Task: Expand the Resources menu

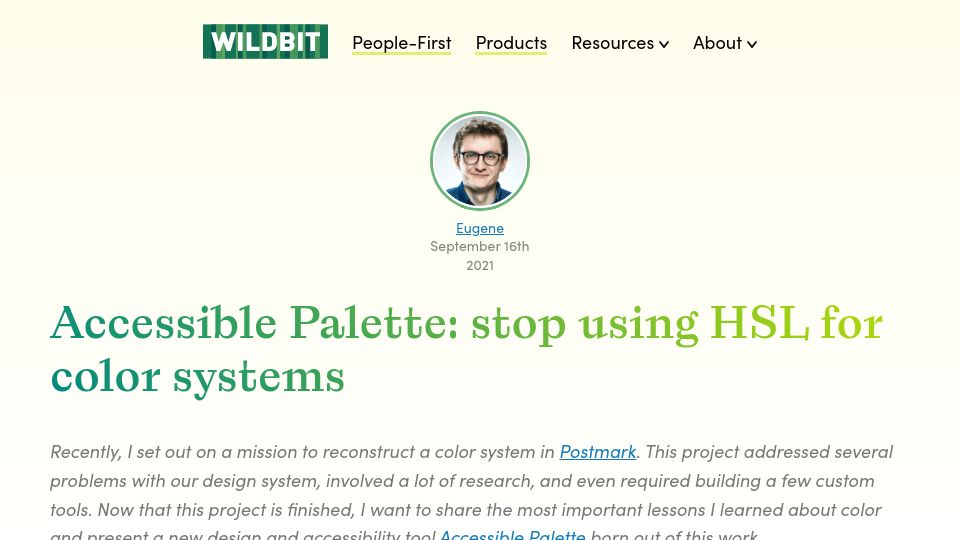Action: pos(620,43)
